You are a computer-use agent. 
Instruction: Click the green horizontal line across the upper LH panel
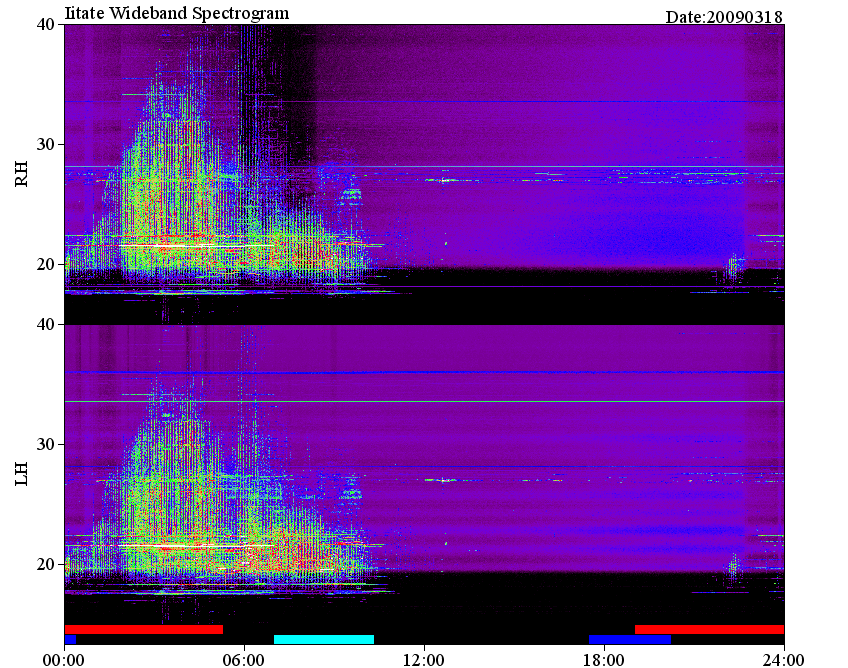(425, 401)
